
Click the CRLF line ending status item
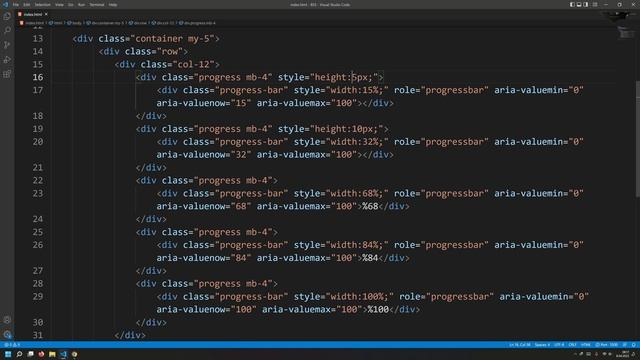572,345
